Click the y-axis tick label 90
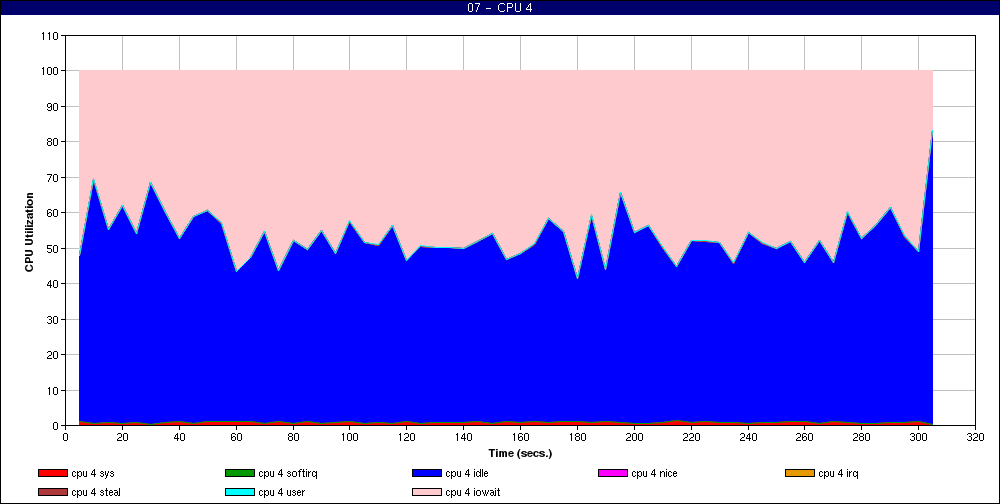The height and width of the screenshot is (504, 1000). [x=54, y=107]
